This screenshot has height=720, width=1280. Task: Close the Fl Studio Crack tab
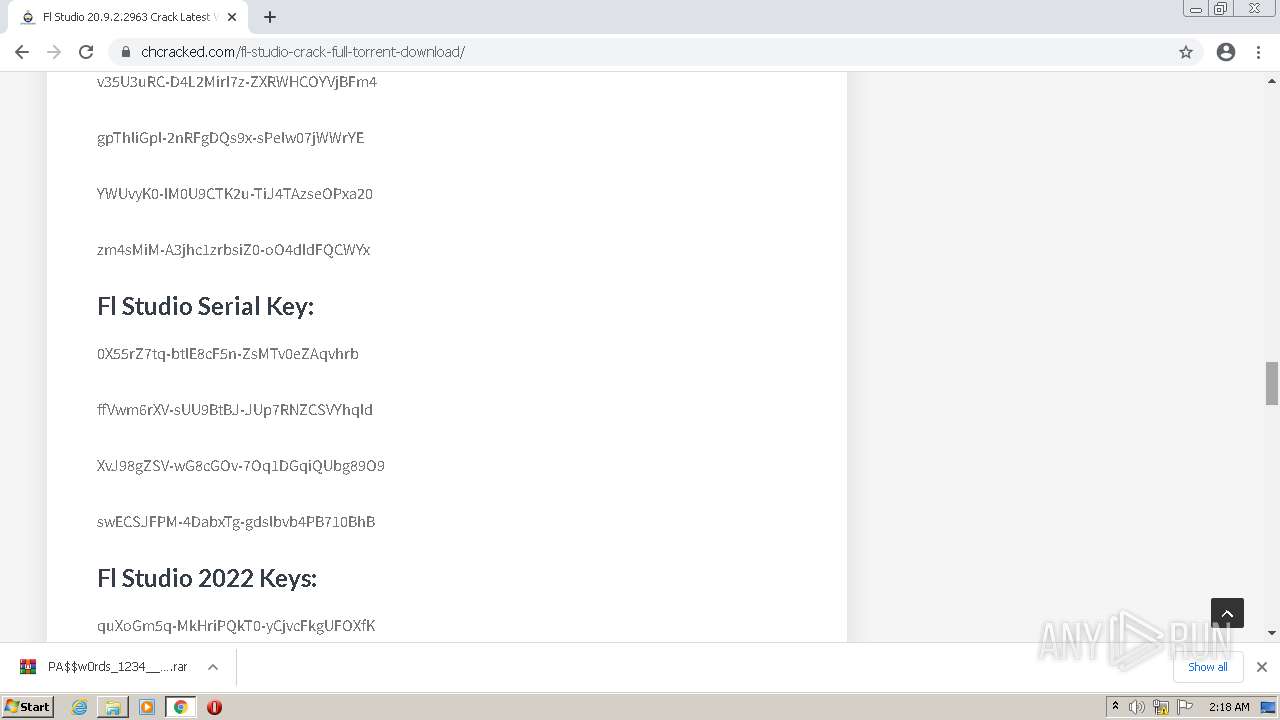pos(232,17)
